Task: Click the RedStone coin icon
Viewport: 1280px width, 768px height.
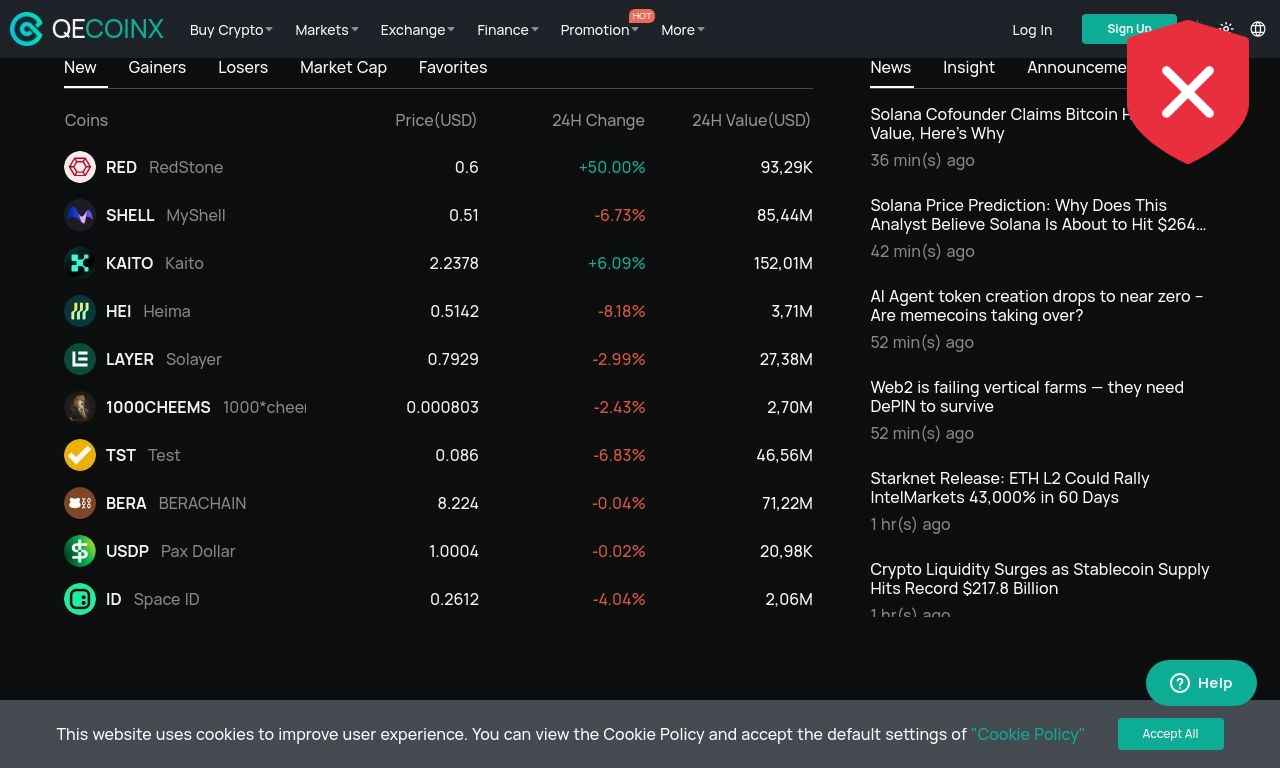Action: tap(80, 167)
